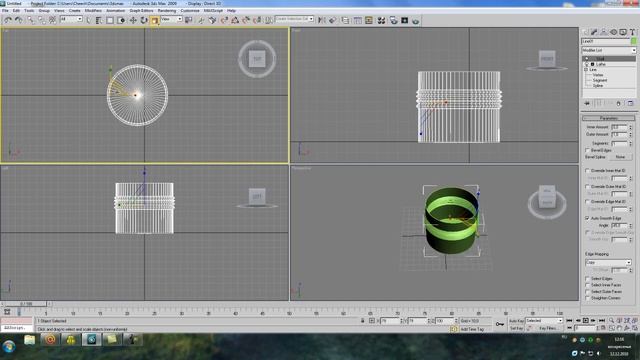Toggle Angle Snap icon in toolbar
640x360 pixels.
[235, 20]
